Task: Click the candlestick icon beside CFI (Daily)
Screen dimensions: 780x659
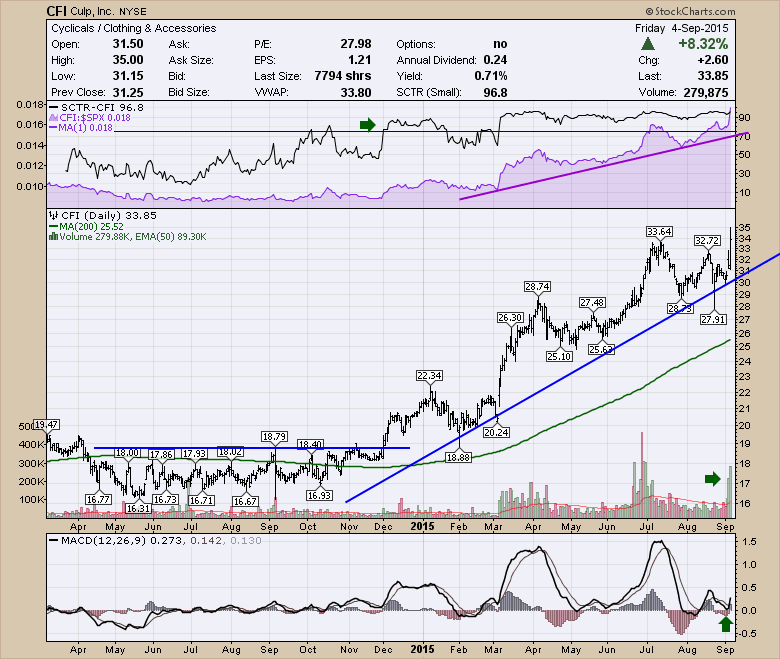Action: pyautogui.click(x=54, y=215)
